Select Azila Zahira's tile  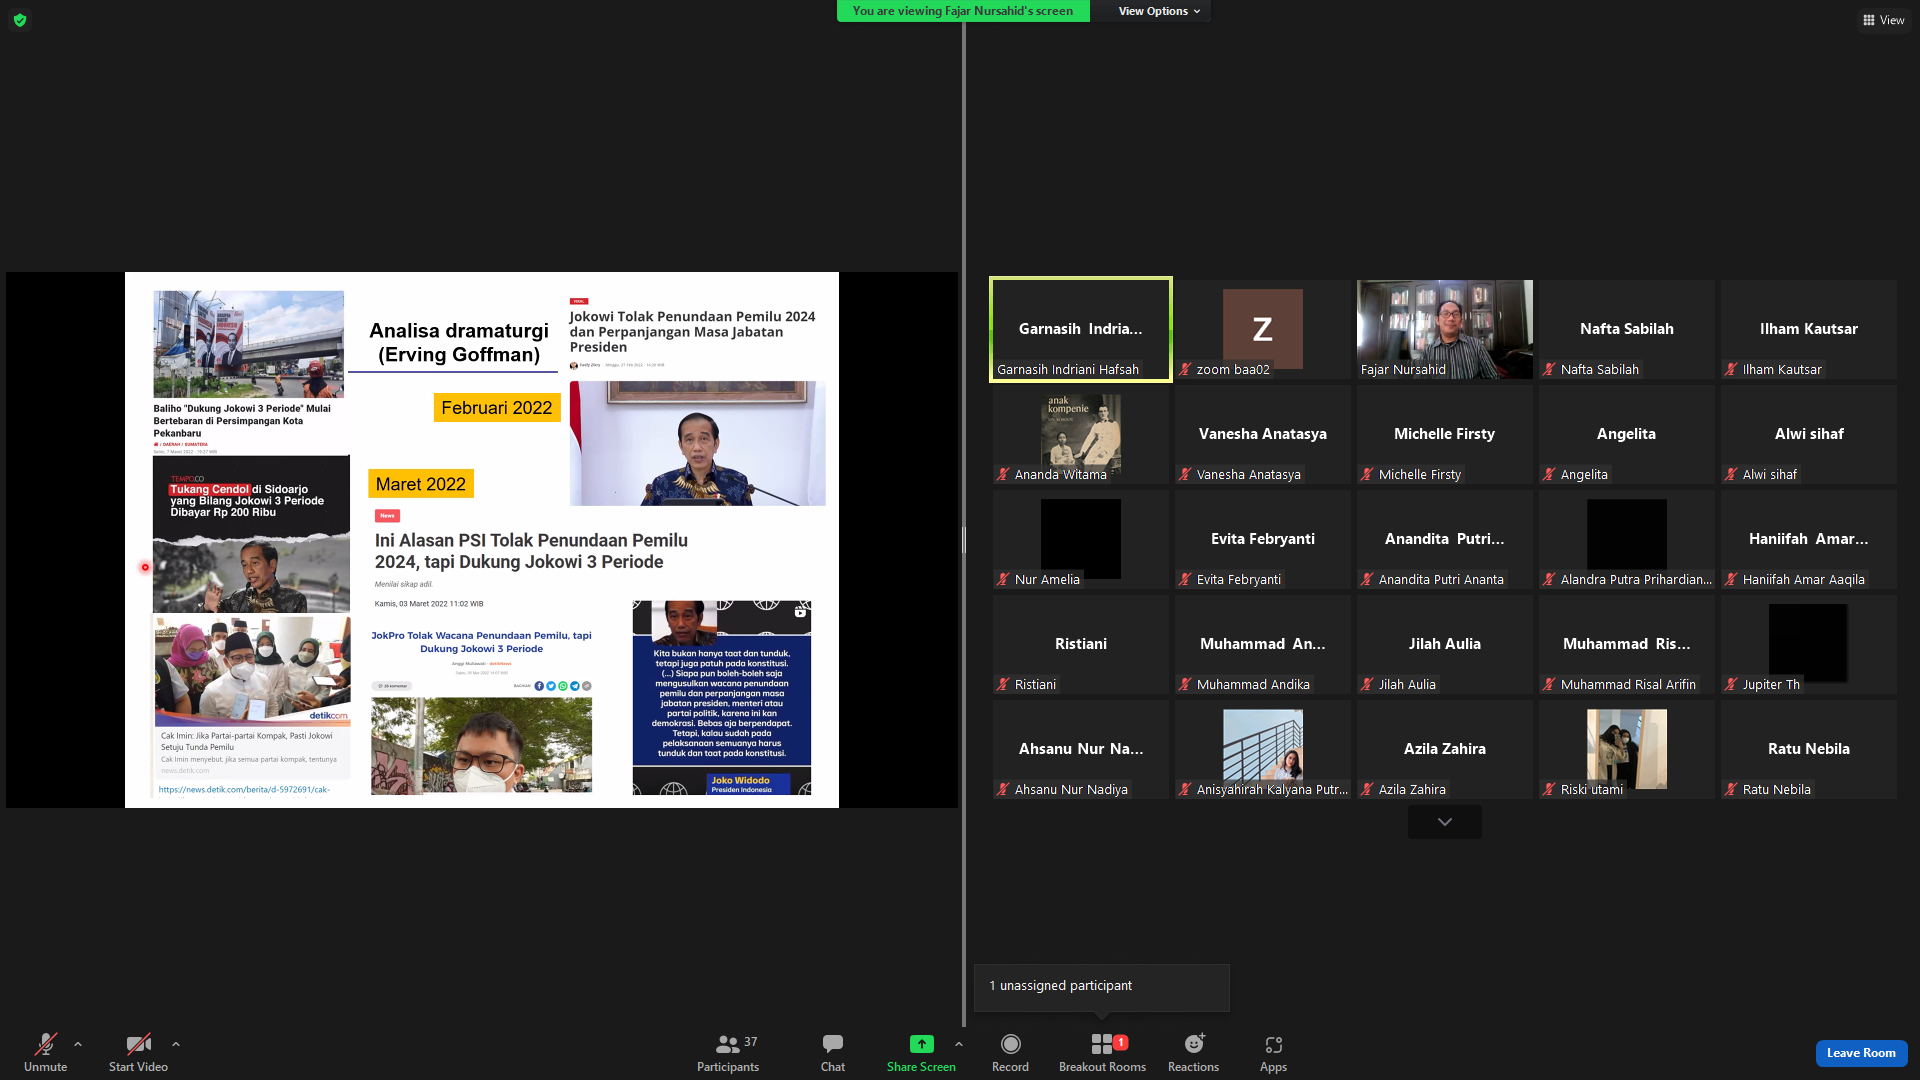pyautogui.click(x=1444, y=749)
